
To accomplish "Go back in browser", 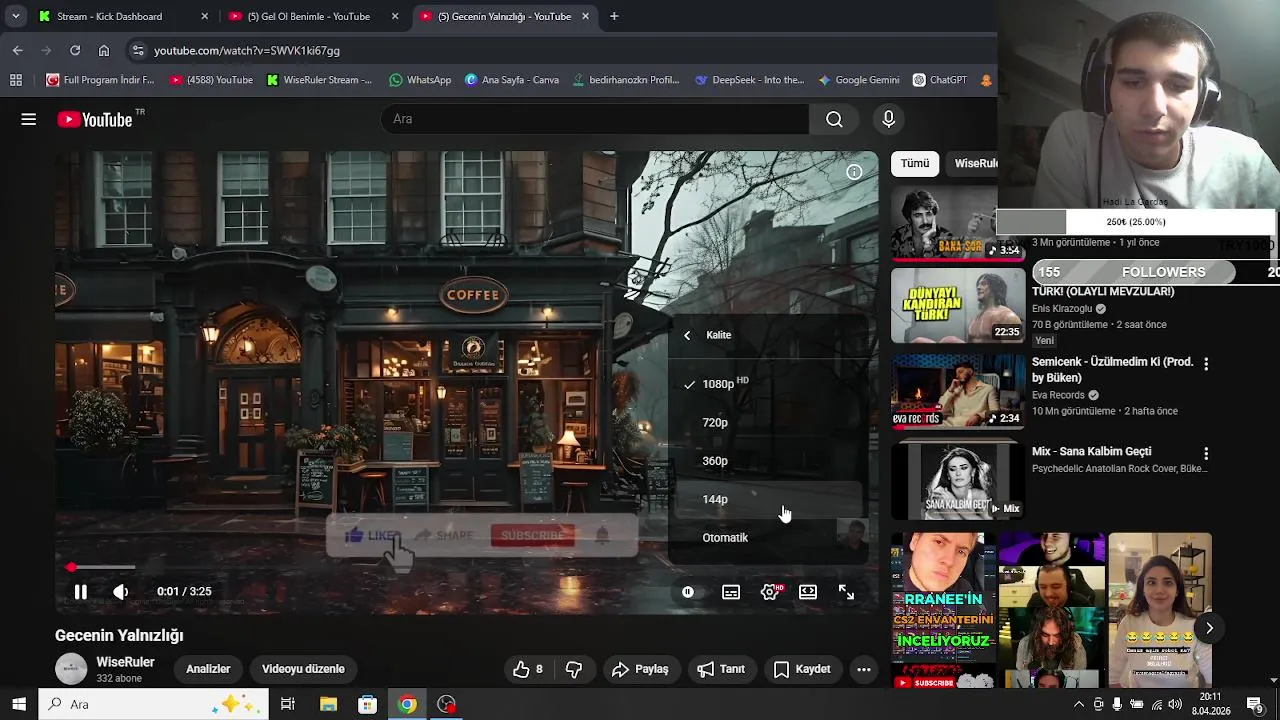I will (17, 50).
